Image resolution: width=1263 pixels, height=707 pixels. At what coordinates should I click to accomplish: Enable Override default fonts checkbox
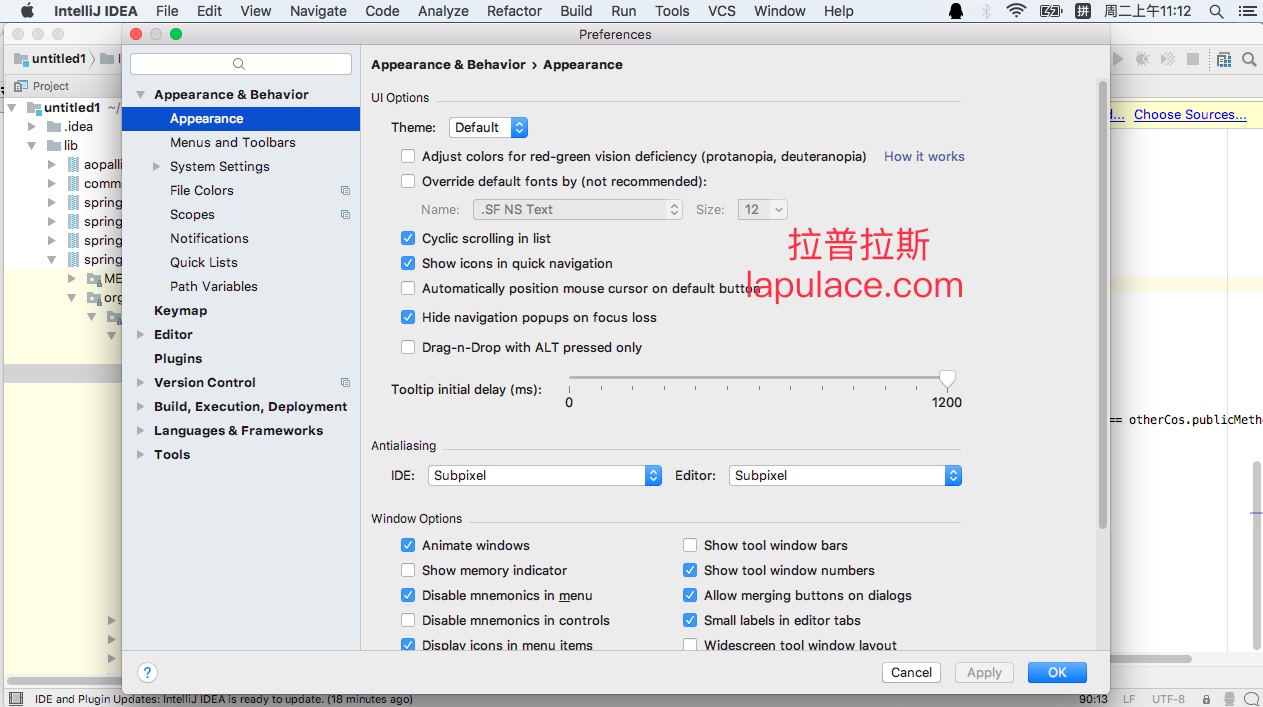click(408, 181)
